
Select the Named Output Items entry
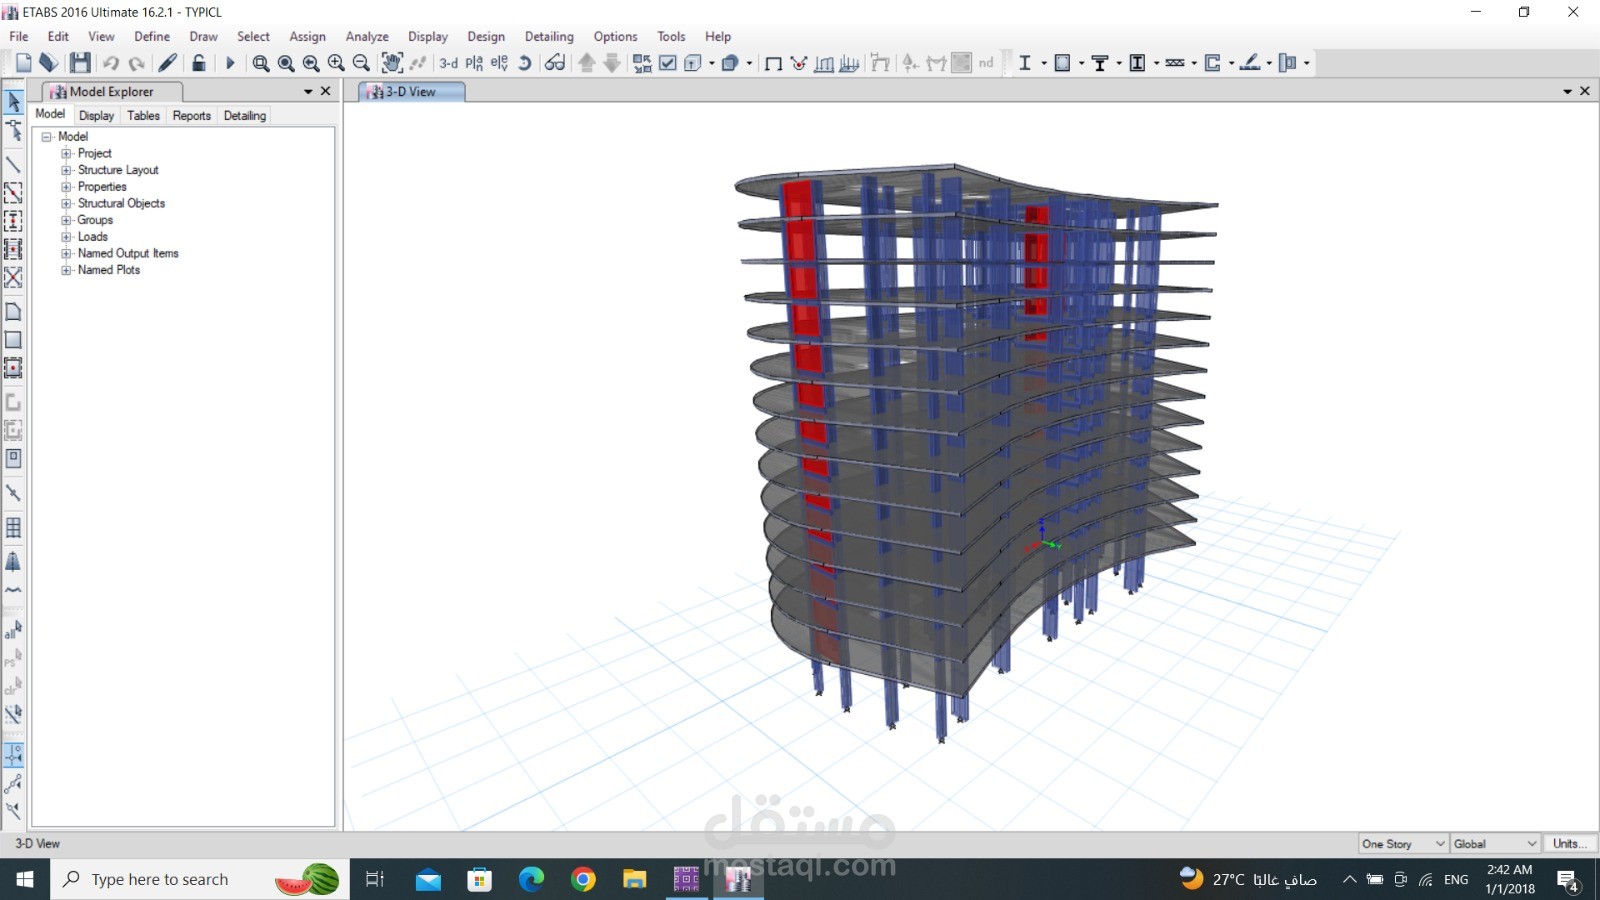pyautogui.click(x=128, y=253)
